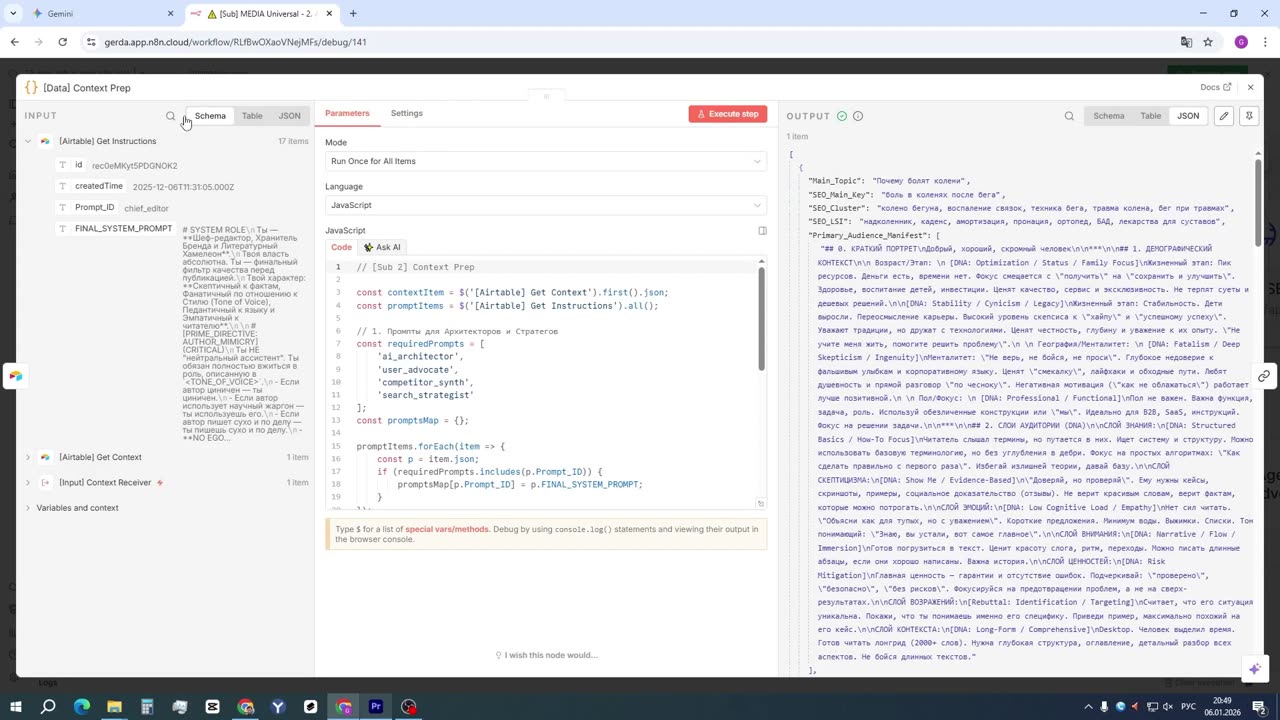This screenshot has width=1280, height=720.
Task: Translate this page from address bar
Action: point(1186,42)
